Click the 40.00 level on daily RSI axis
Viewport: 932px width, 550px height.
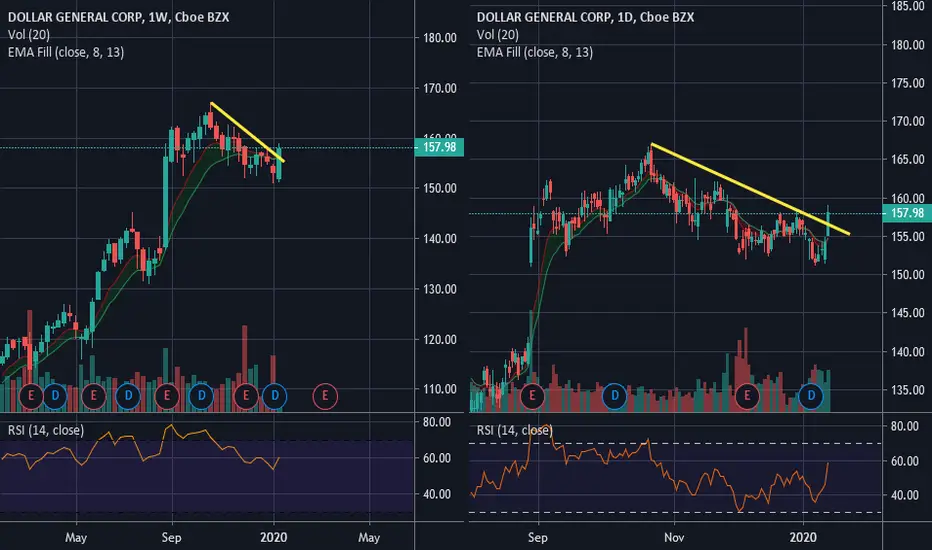pos(905,495)
